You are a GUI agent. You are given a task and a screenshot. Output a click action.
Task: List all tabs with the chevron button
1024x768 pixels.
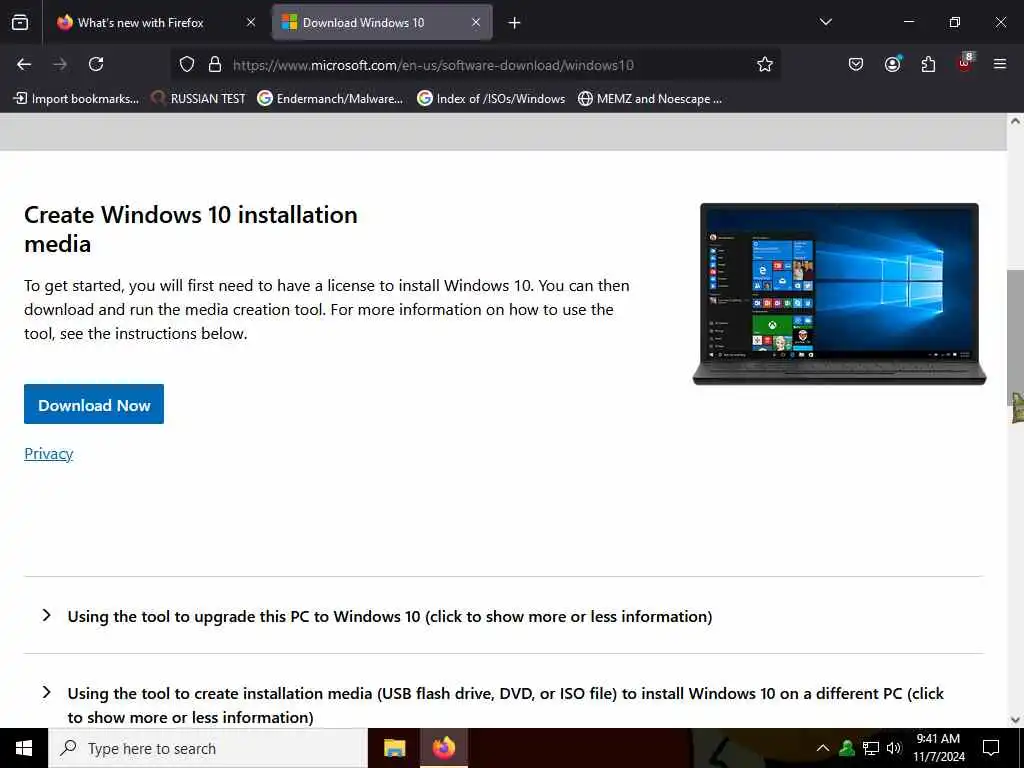coord(825,22)
